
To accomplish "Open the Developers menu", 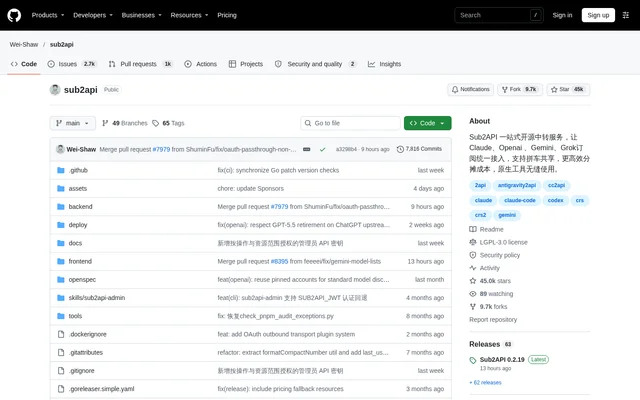I will [93, 15].
